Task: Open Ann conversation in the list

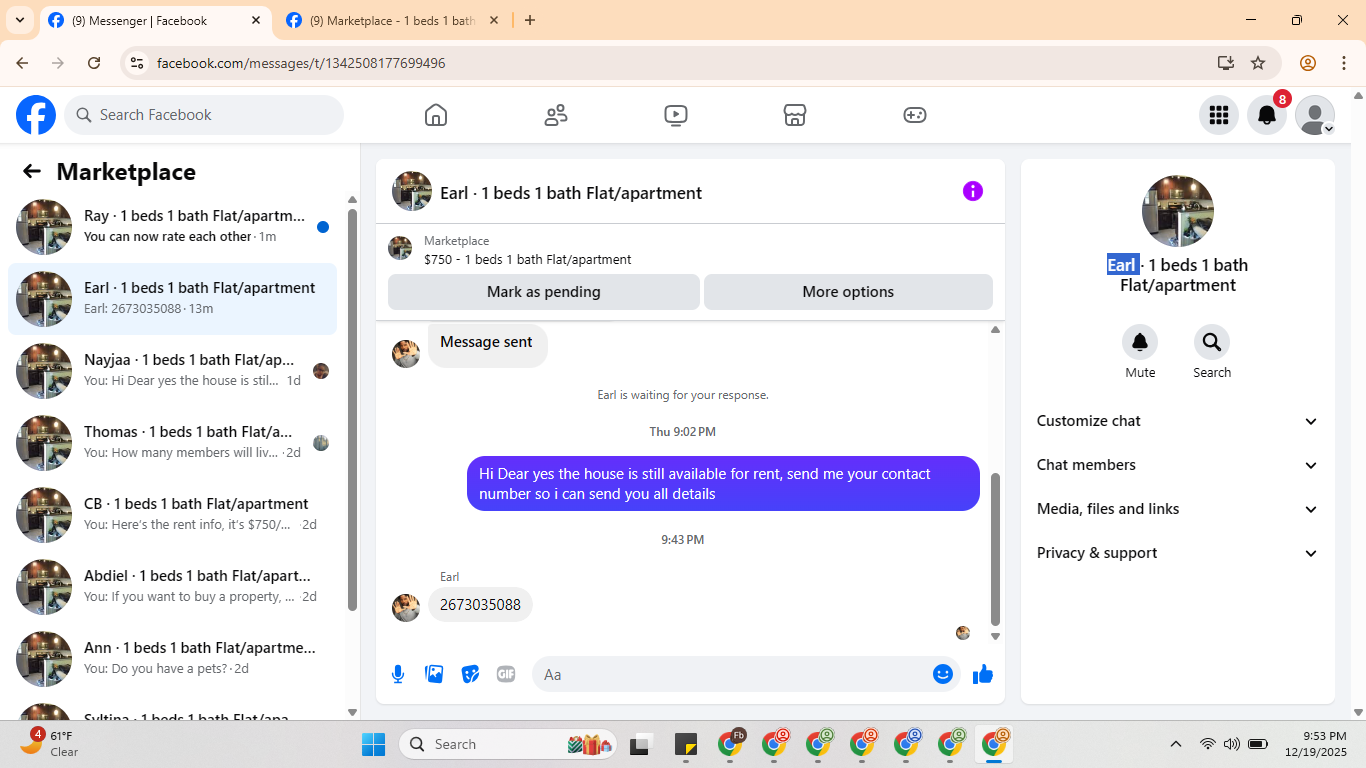Action: click(172, 659)
